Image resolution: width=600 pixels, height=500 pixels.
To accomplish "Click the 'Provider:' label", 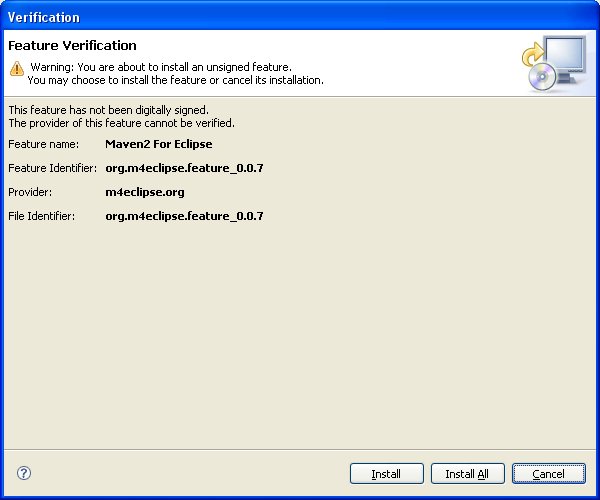I will [29, 192].
